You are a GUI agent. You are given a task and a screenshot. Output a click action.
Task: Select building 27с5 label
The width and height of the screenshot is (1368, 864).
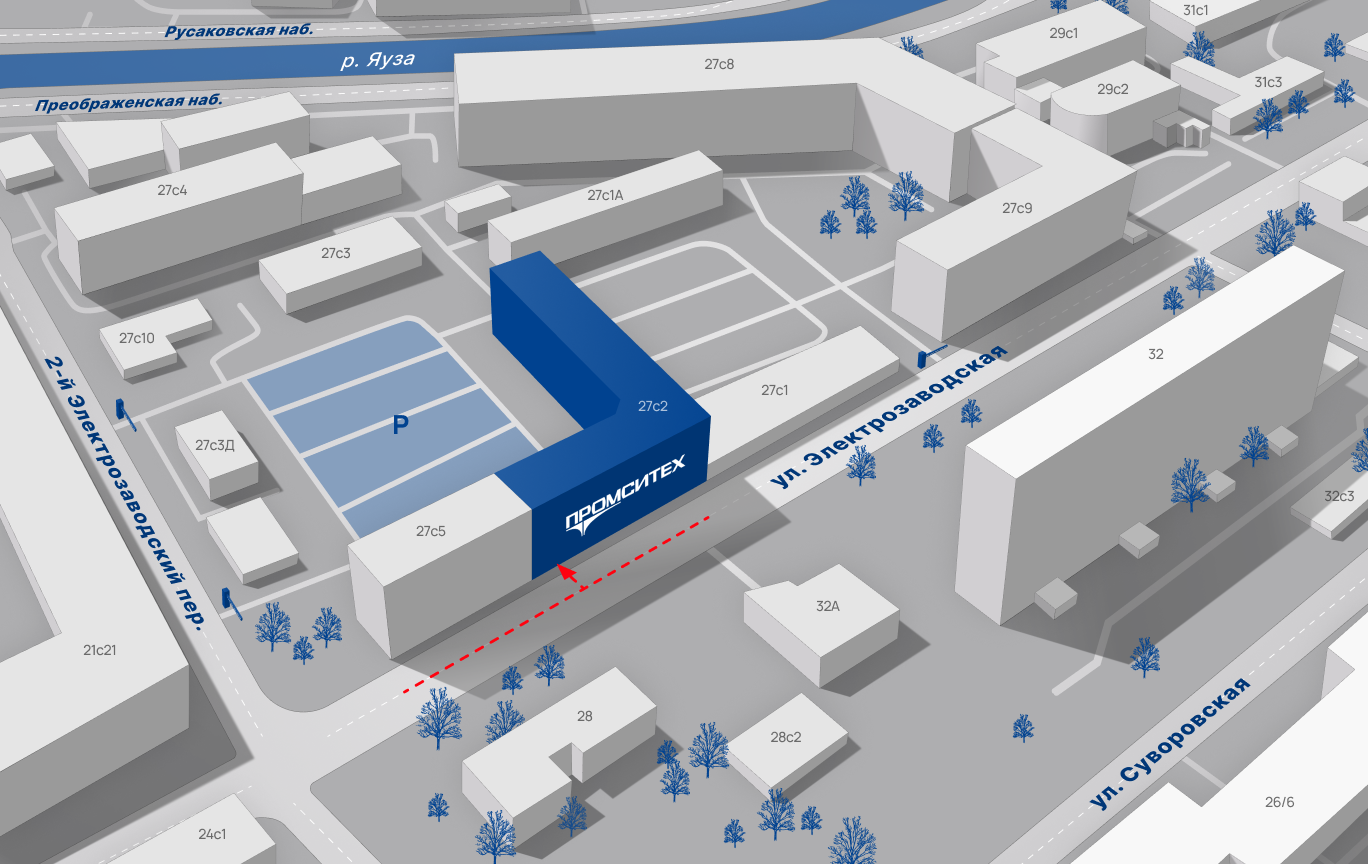[431, 531]
